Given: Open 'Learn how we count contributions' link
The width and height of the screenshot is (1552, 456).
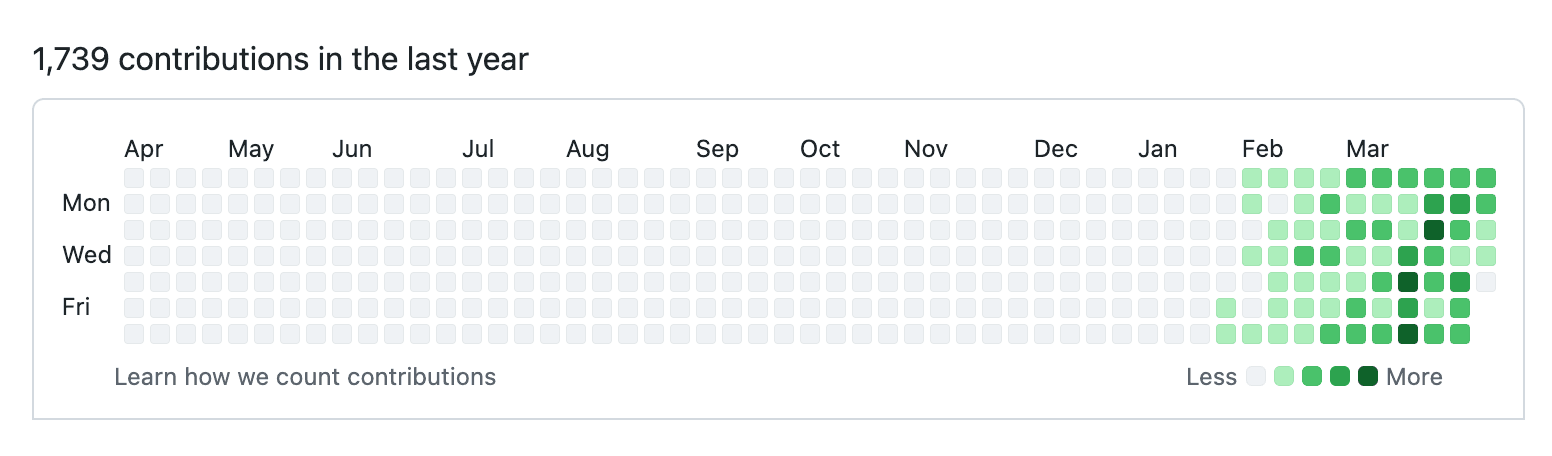Looking at the screenshot, I should tap(305, 377).
